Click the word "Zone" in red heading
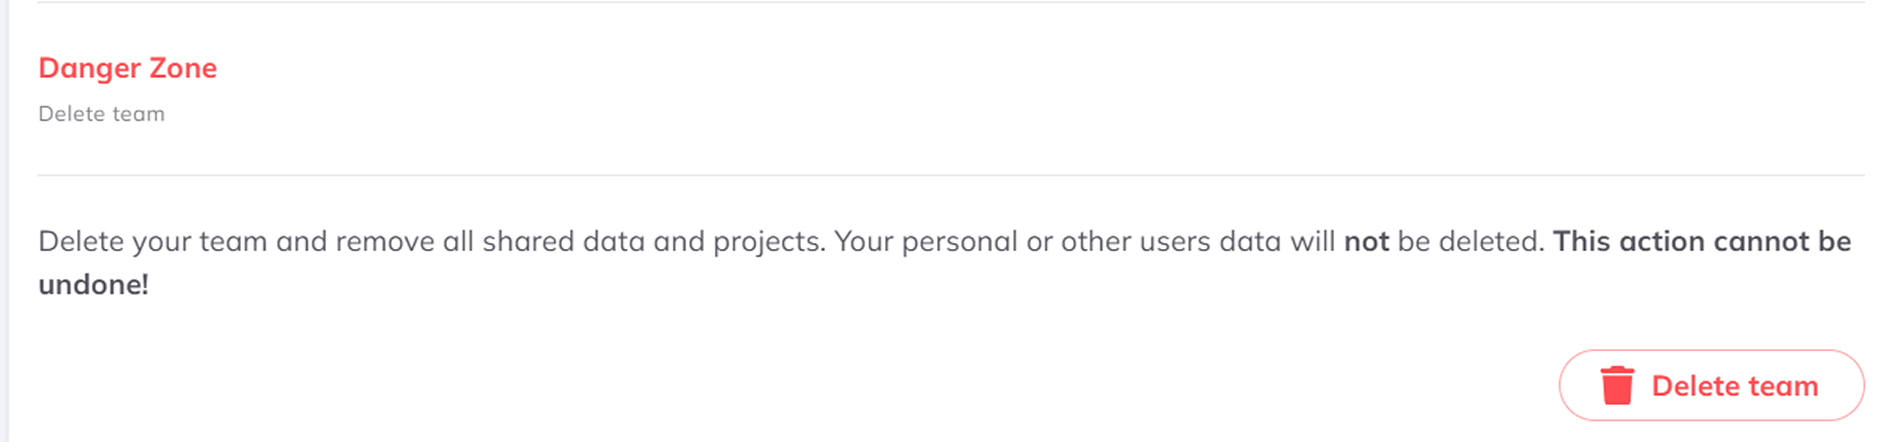The width and height of the screenshot is (1892, 442). [x=183, y=68]
